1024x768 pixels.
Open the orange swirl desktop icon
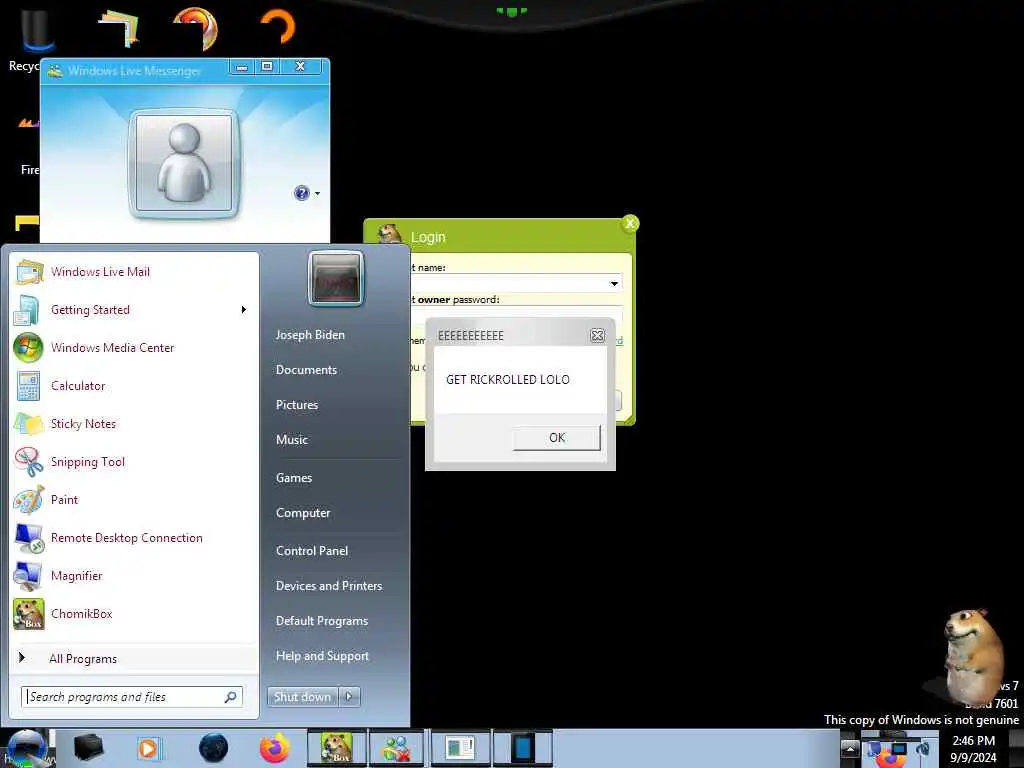(195, 27)
